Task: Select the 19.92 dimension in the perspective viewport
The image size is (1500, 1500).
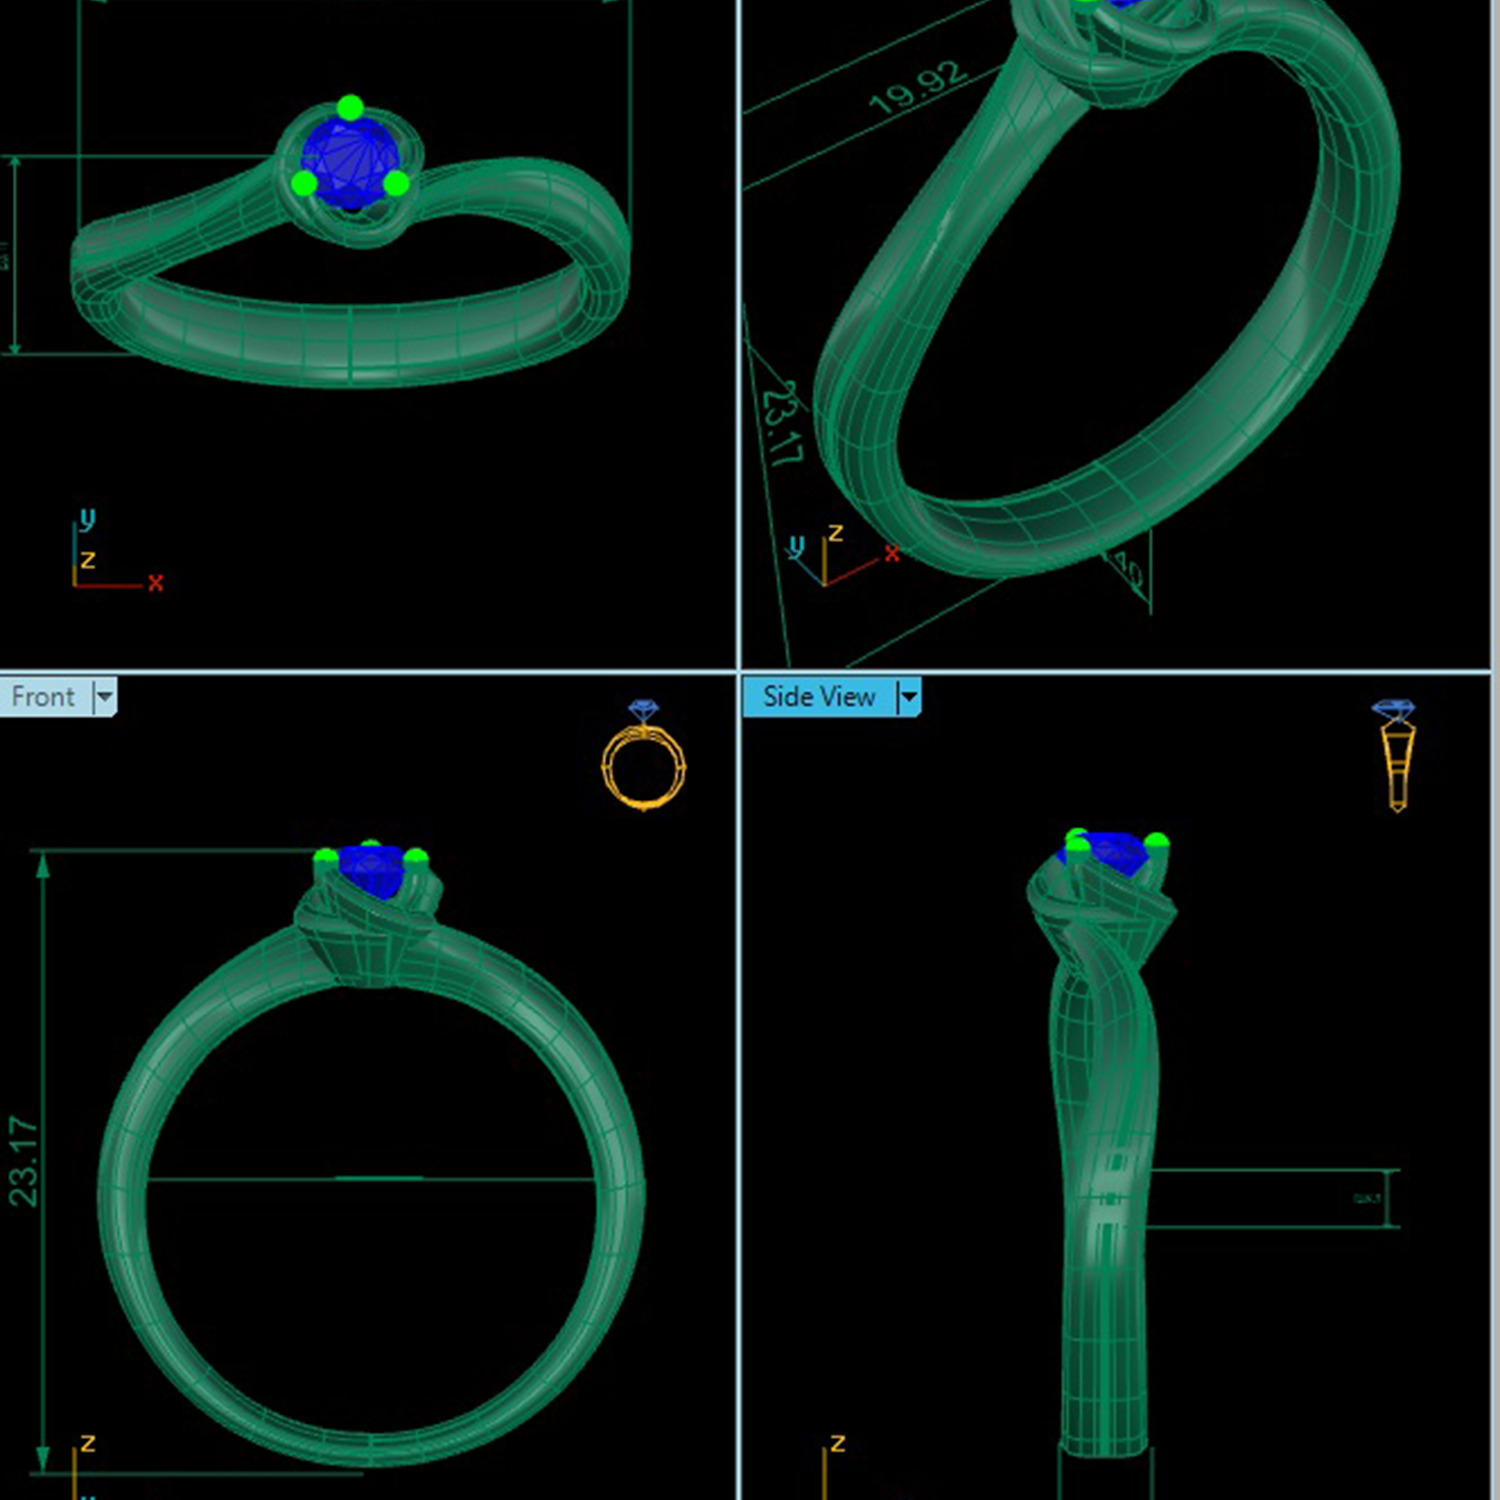Action: pos(918,88)
